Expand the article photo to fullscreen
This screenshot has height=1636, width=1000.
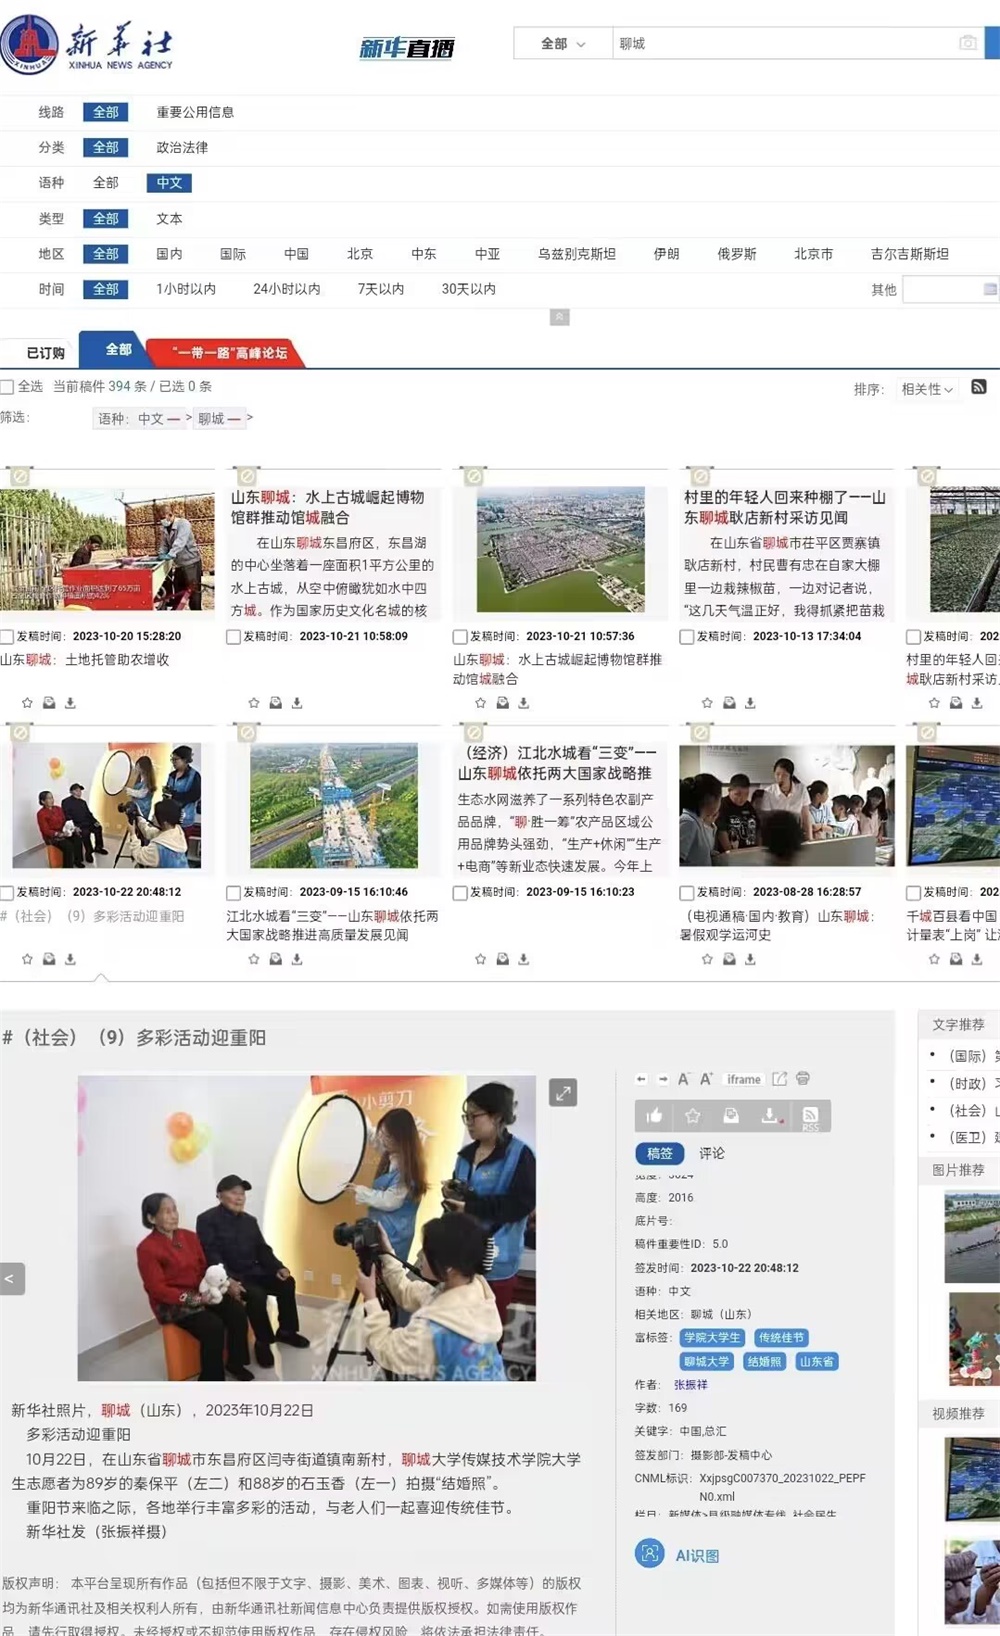[x=563, y=1093]
